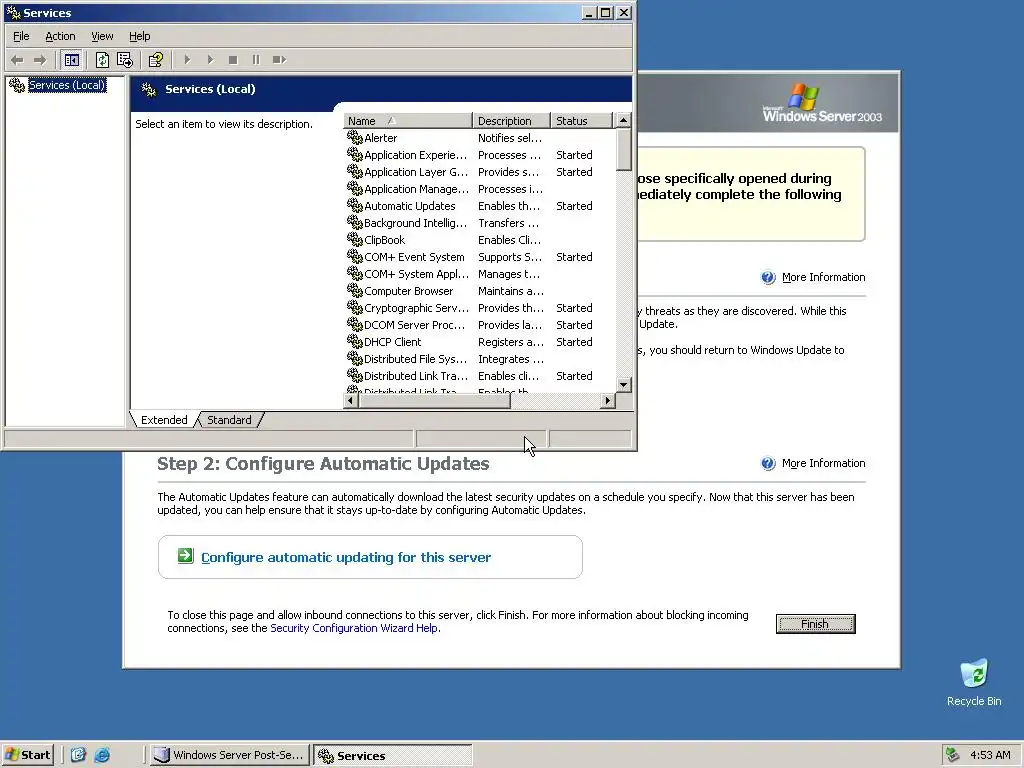Click the Back arrow toolbar icon
The height and width of the screenshot is (768, 1024).
[17, 60]
